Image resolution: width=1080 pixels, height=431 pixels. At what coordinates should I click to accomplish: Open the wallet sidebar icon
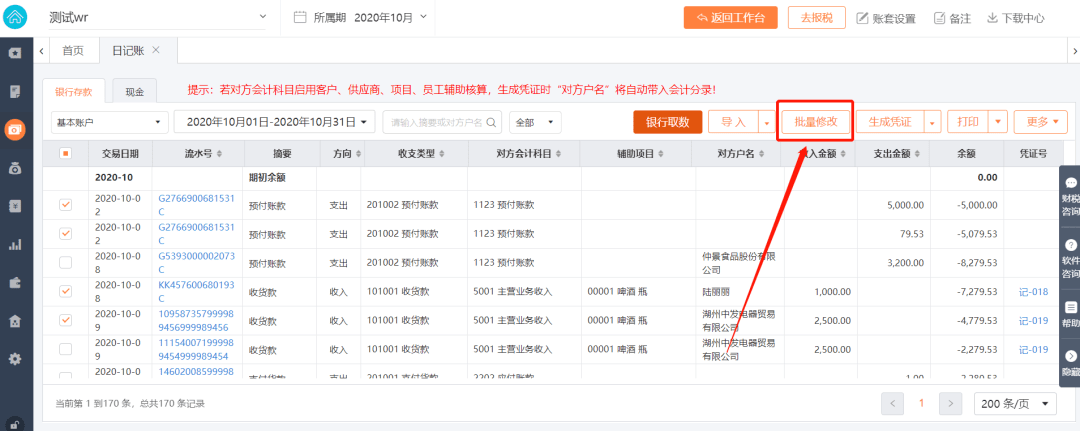coord(15,282)
